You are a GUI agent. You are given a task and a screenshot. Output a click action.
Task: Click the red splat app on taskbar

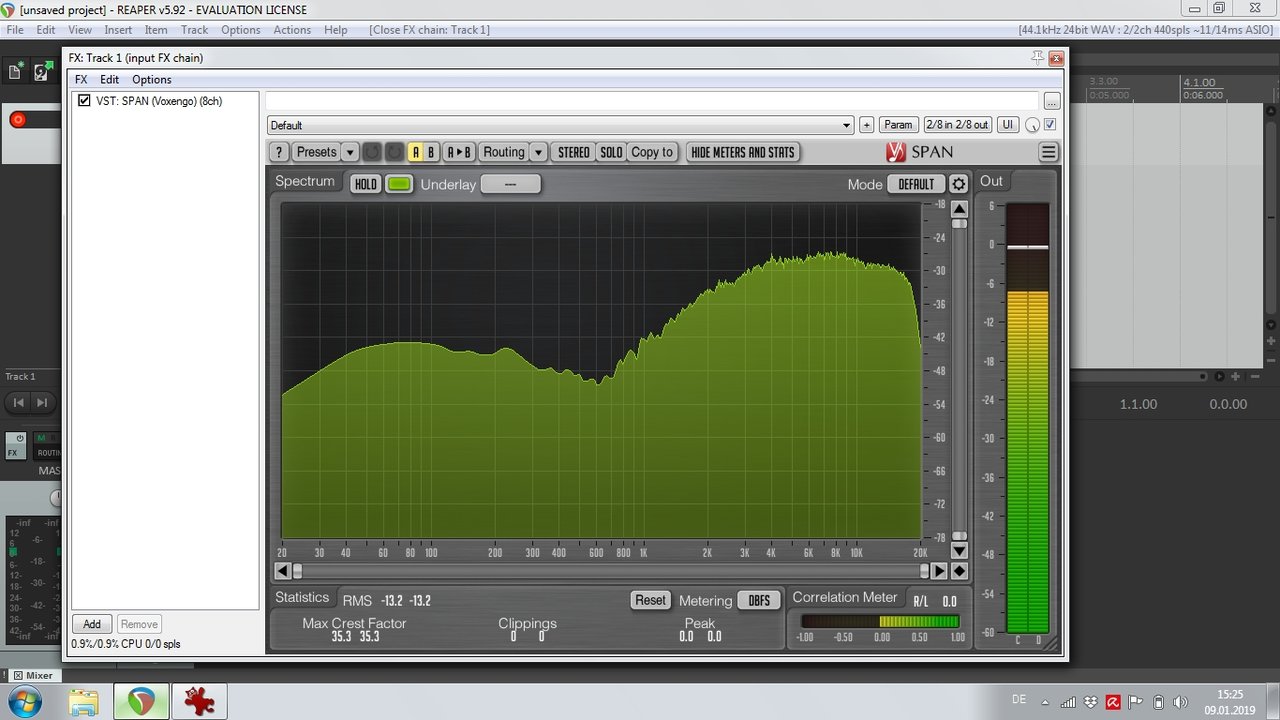pos(200,702)
